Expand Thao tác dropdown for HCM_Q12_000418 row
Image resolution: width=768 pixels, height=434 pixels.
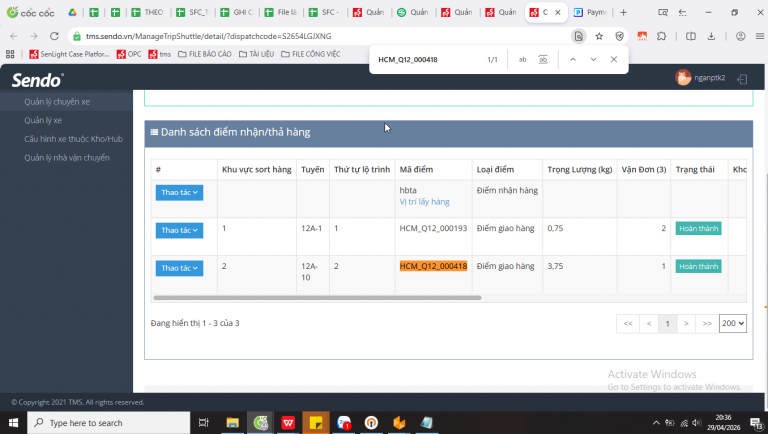coord(179,268)
